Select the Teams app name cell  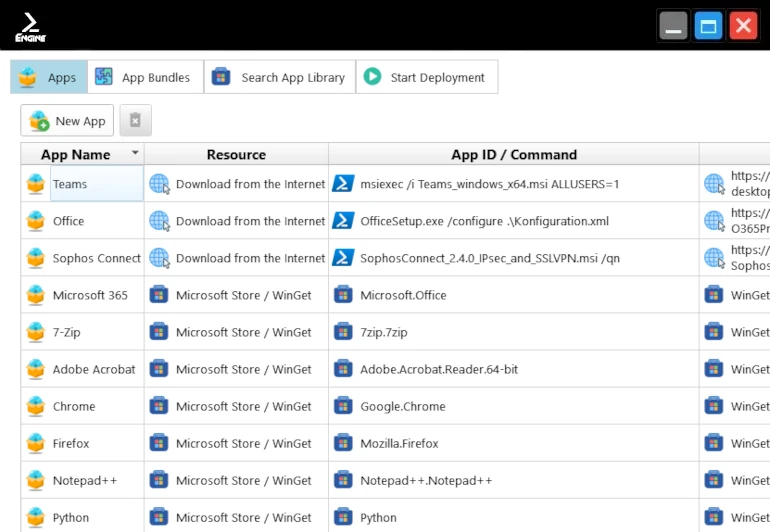click(97, 184)
